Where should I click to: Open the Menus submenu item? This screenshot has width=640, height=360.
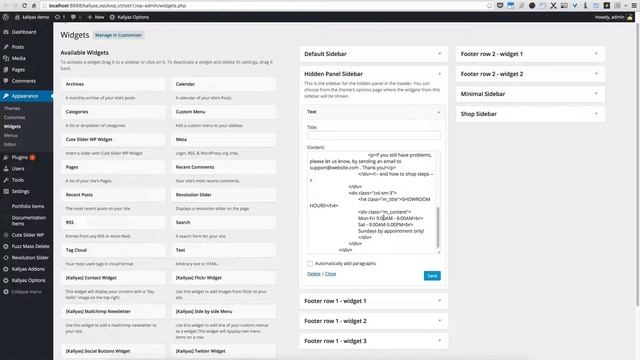tap(11, 136)
